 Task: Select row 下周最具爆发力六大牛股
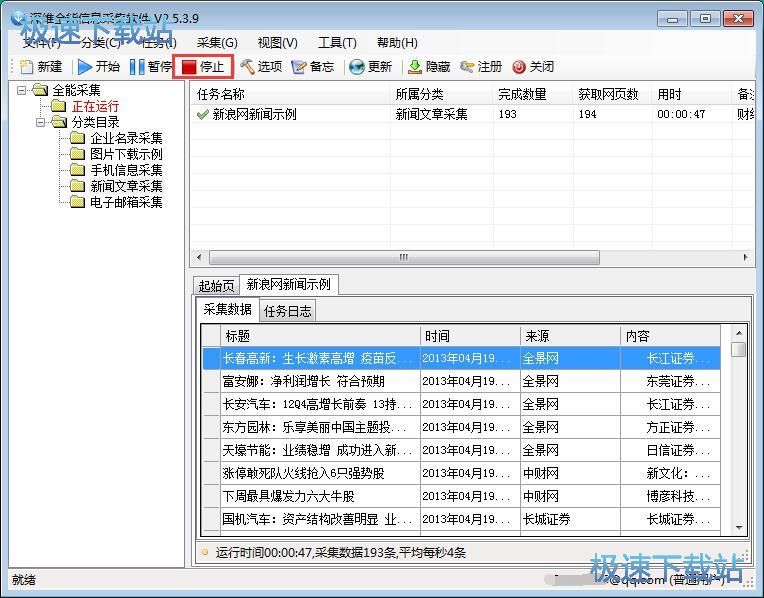tap(461, 496)
